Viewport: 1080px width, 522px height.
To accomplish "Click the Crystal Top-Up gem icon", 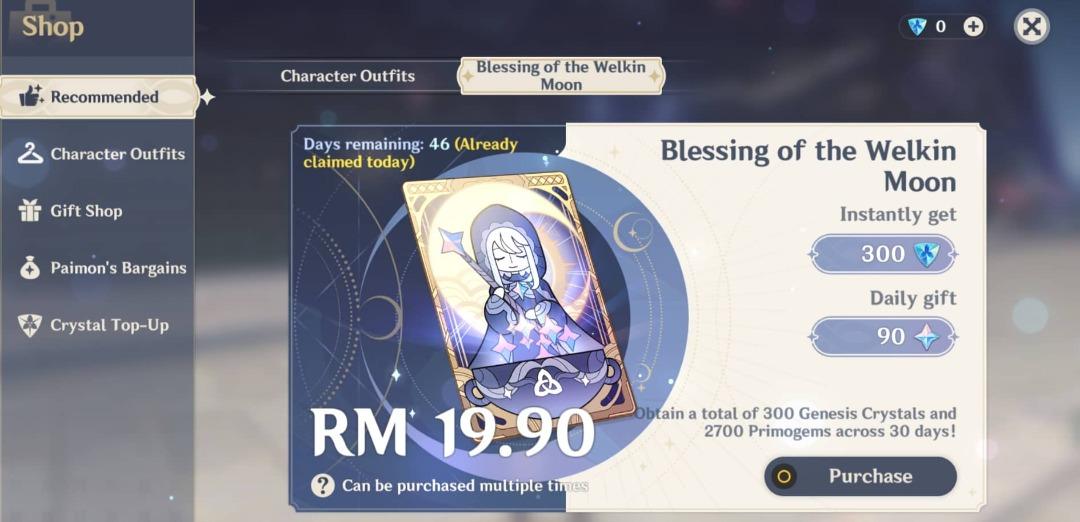I will (30, 325).
